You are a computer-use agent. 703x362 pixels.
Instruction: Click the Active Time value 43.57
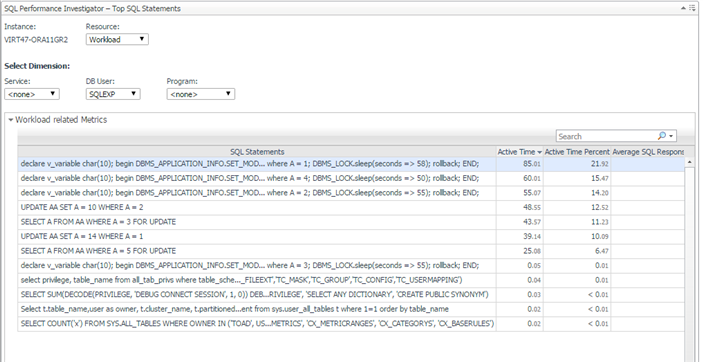tap(532, 222)
